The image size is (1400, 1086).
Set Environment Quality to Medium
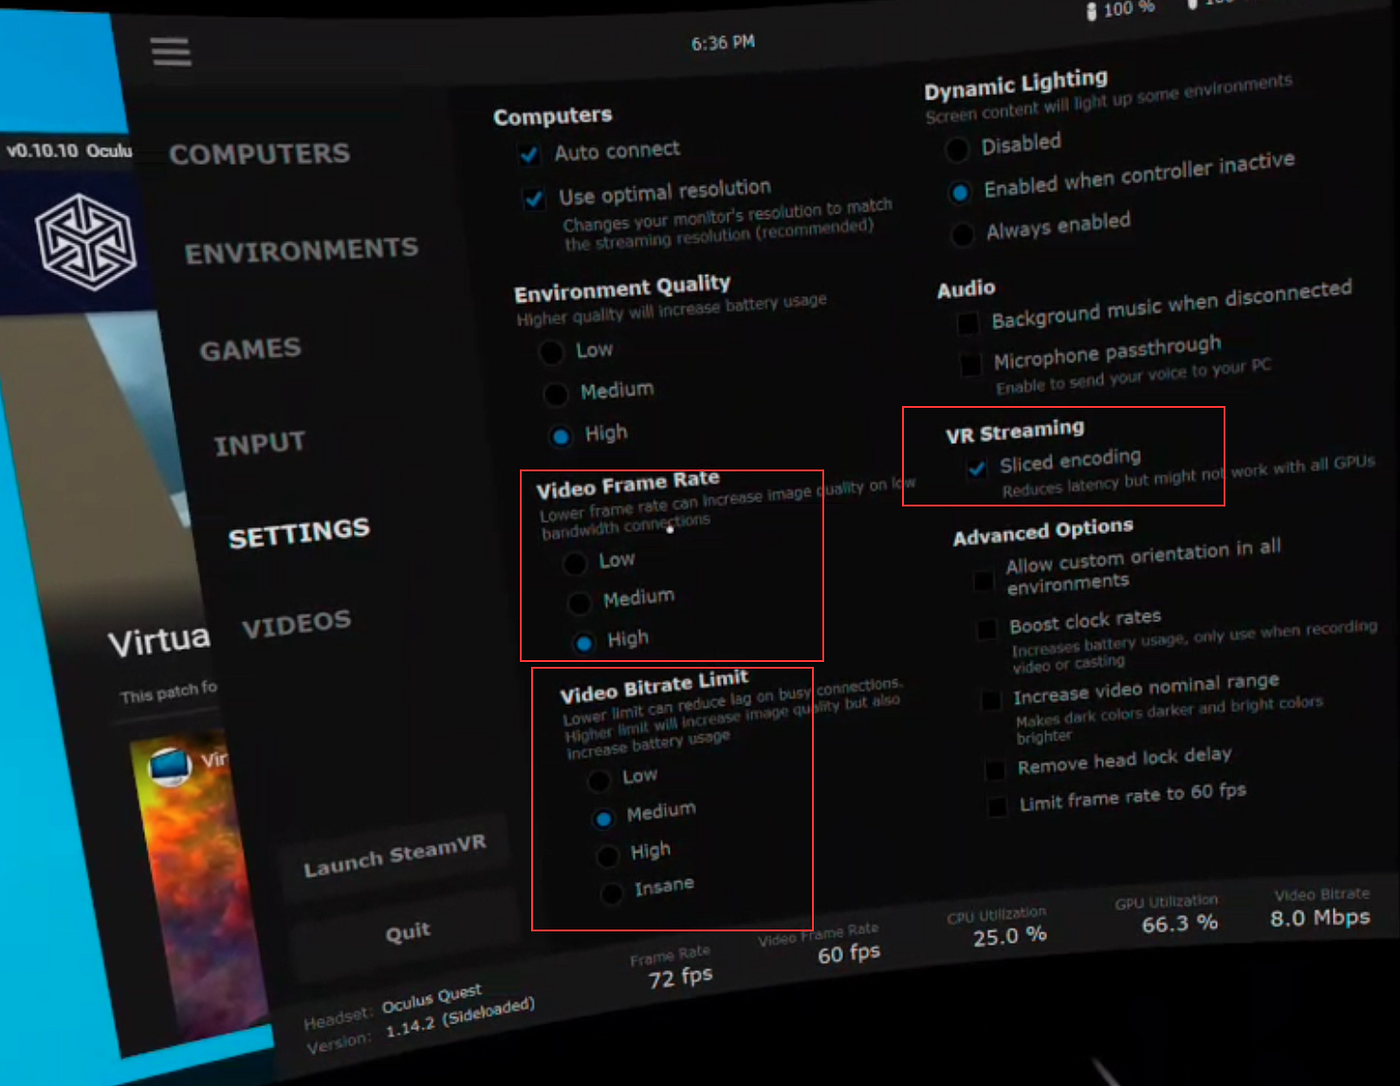(x=555, y=394)
